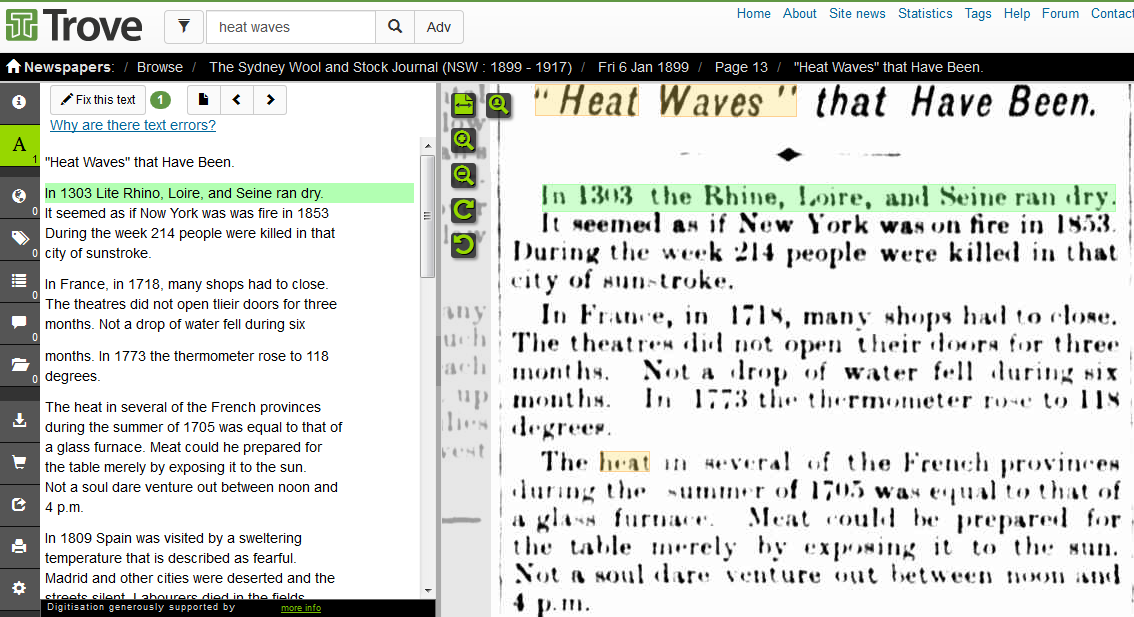Open the article details info icon
Image resolution: width=1134 pixels, height=617 pixels.
[x=19, y=102]
